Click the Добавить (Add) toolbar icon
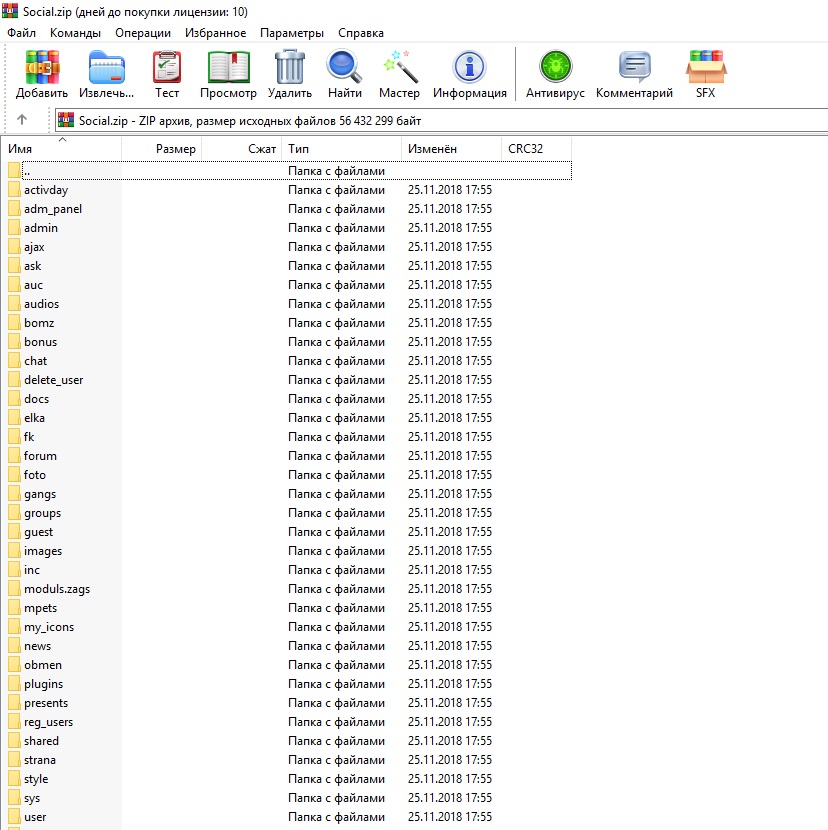The height and width of the screenshot is (830, 828). (42, 68)
